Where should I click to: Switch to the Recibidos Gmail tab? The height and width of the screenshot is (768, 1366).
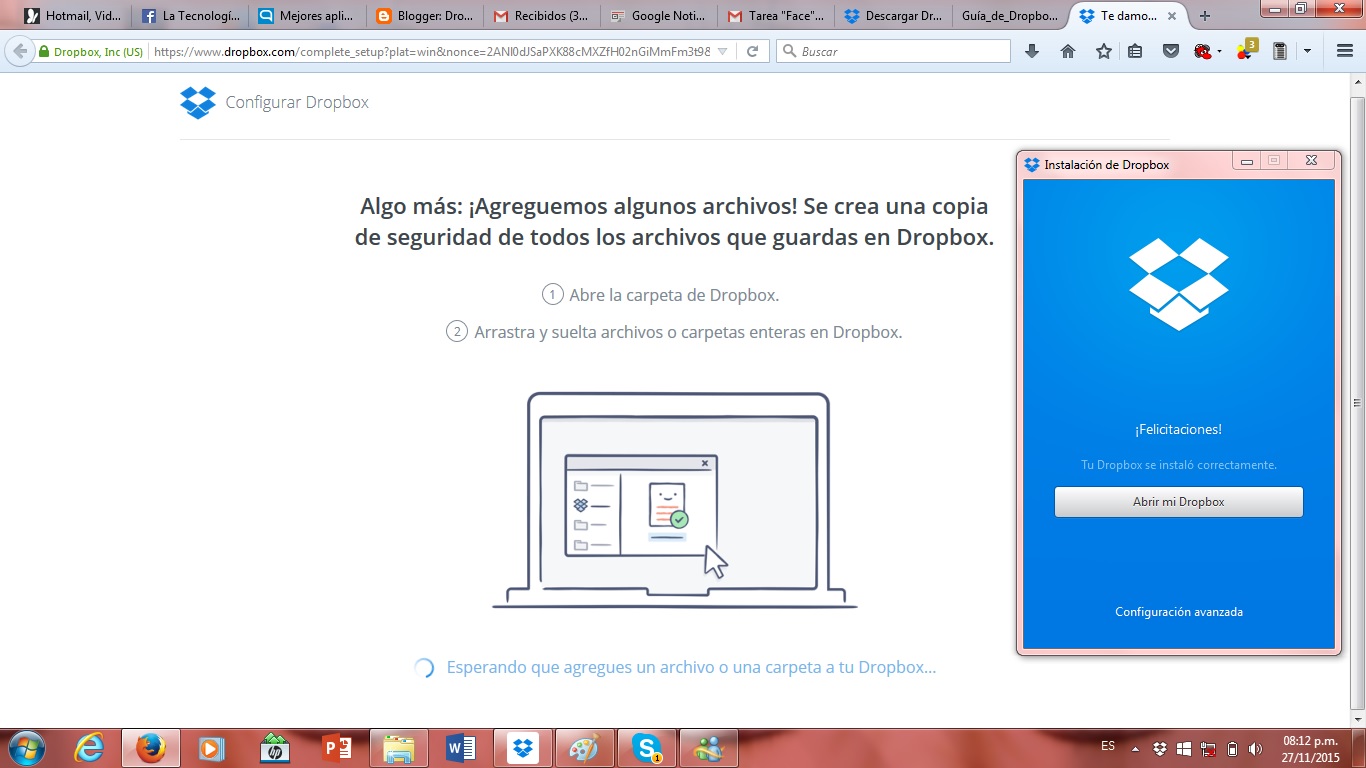pyautogui.click(x=539, y=15)
